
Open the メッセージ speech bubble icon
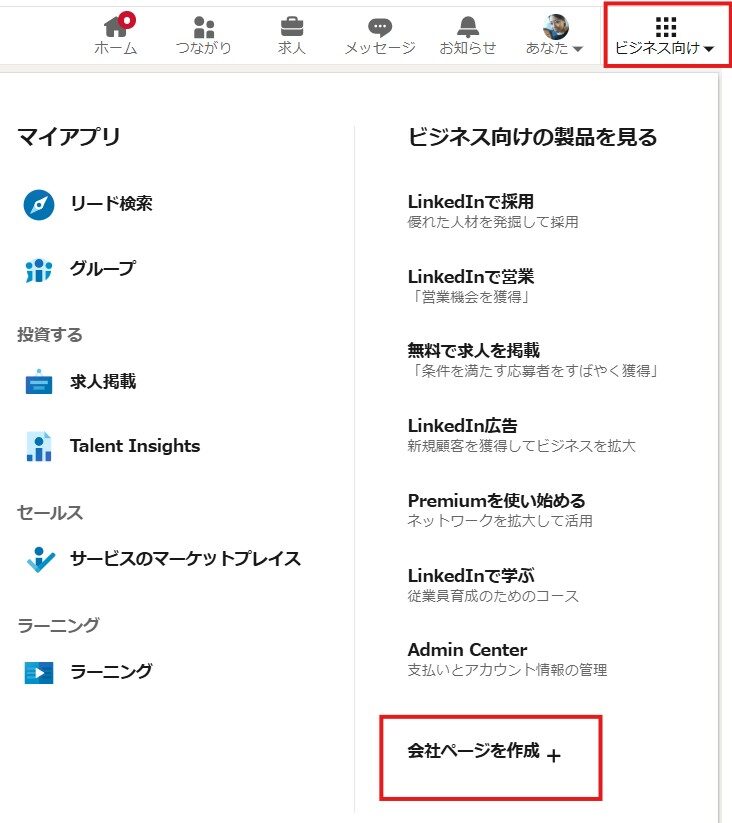[380, 27]
